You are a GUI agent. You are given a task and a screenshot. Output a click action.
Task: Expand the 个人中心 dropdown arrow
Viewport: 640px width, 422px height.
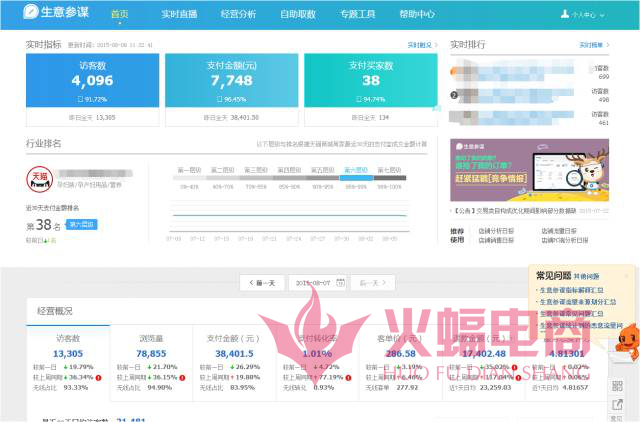coord(602,16)
